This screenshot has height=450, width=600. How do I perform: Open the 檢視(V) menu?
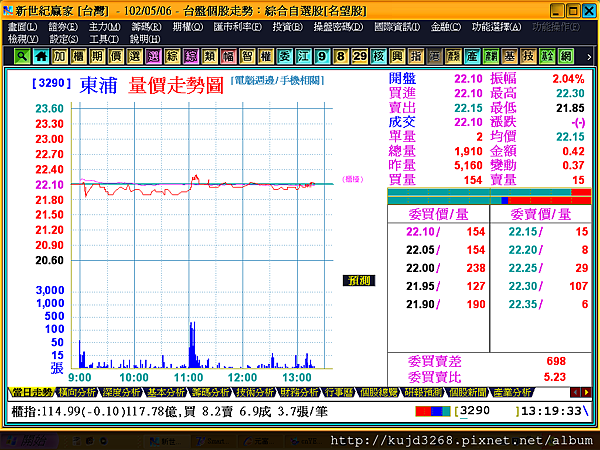pyautogui.click(x=23, y=39)
